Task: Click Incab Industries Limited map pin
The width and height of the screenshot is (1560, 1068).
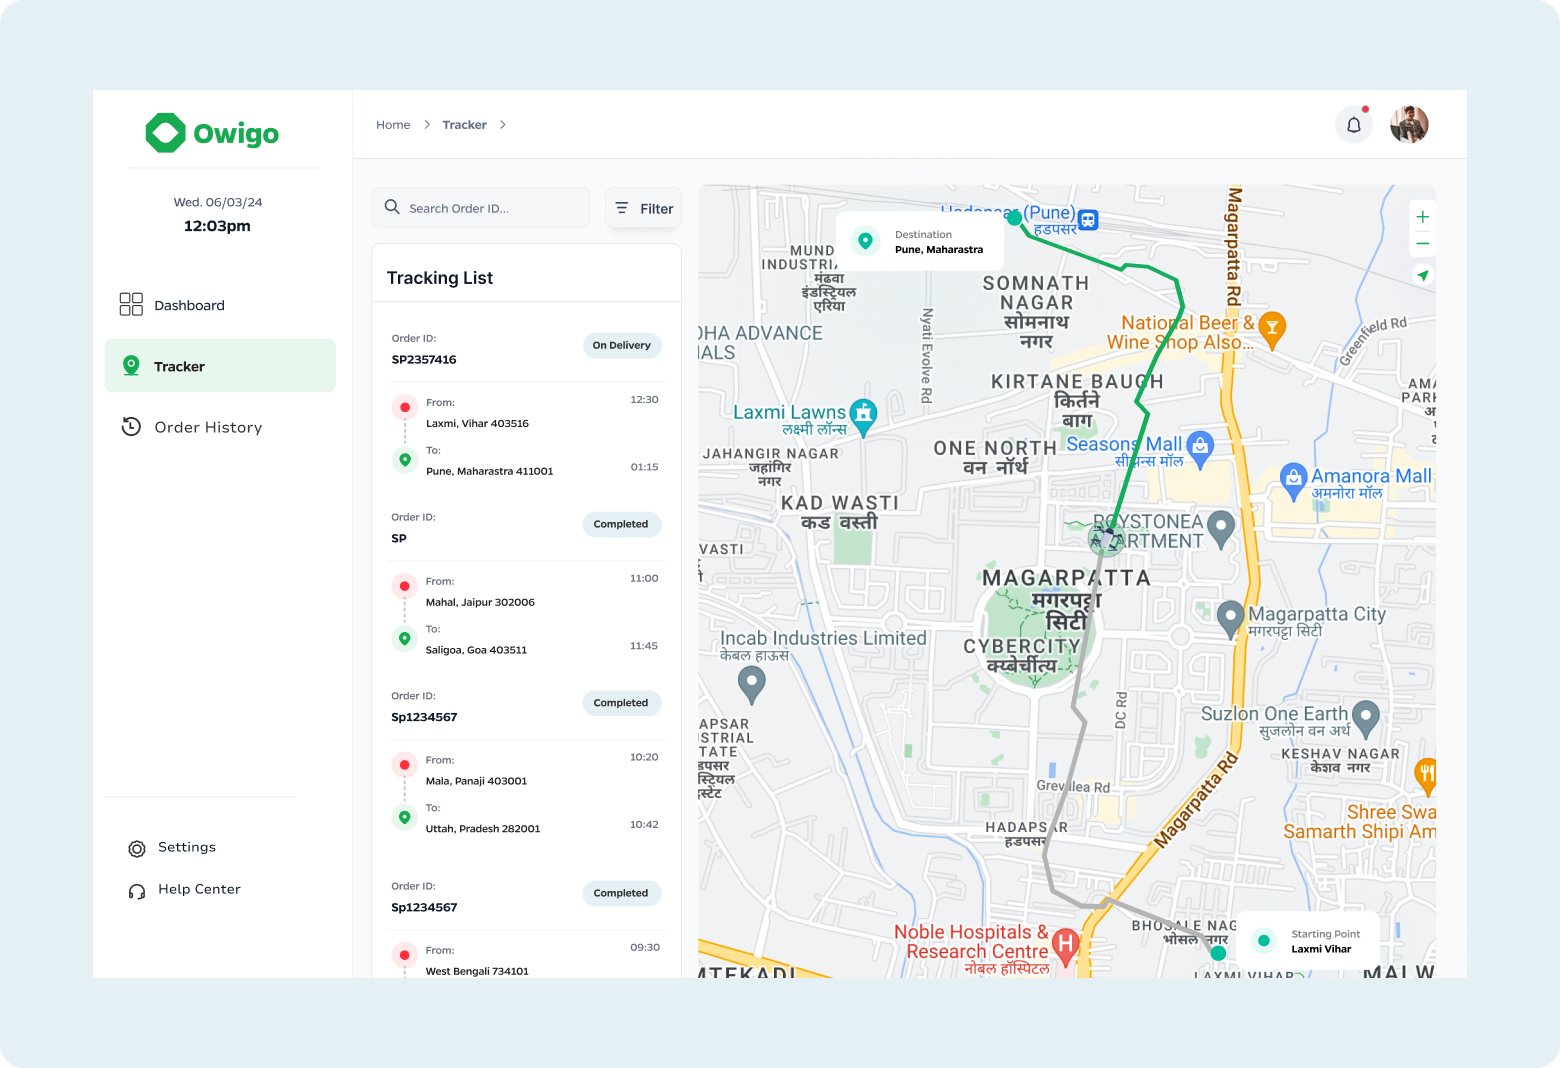Action: [752, 684]
